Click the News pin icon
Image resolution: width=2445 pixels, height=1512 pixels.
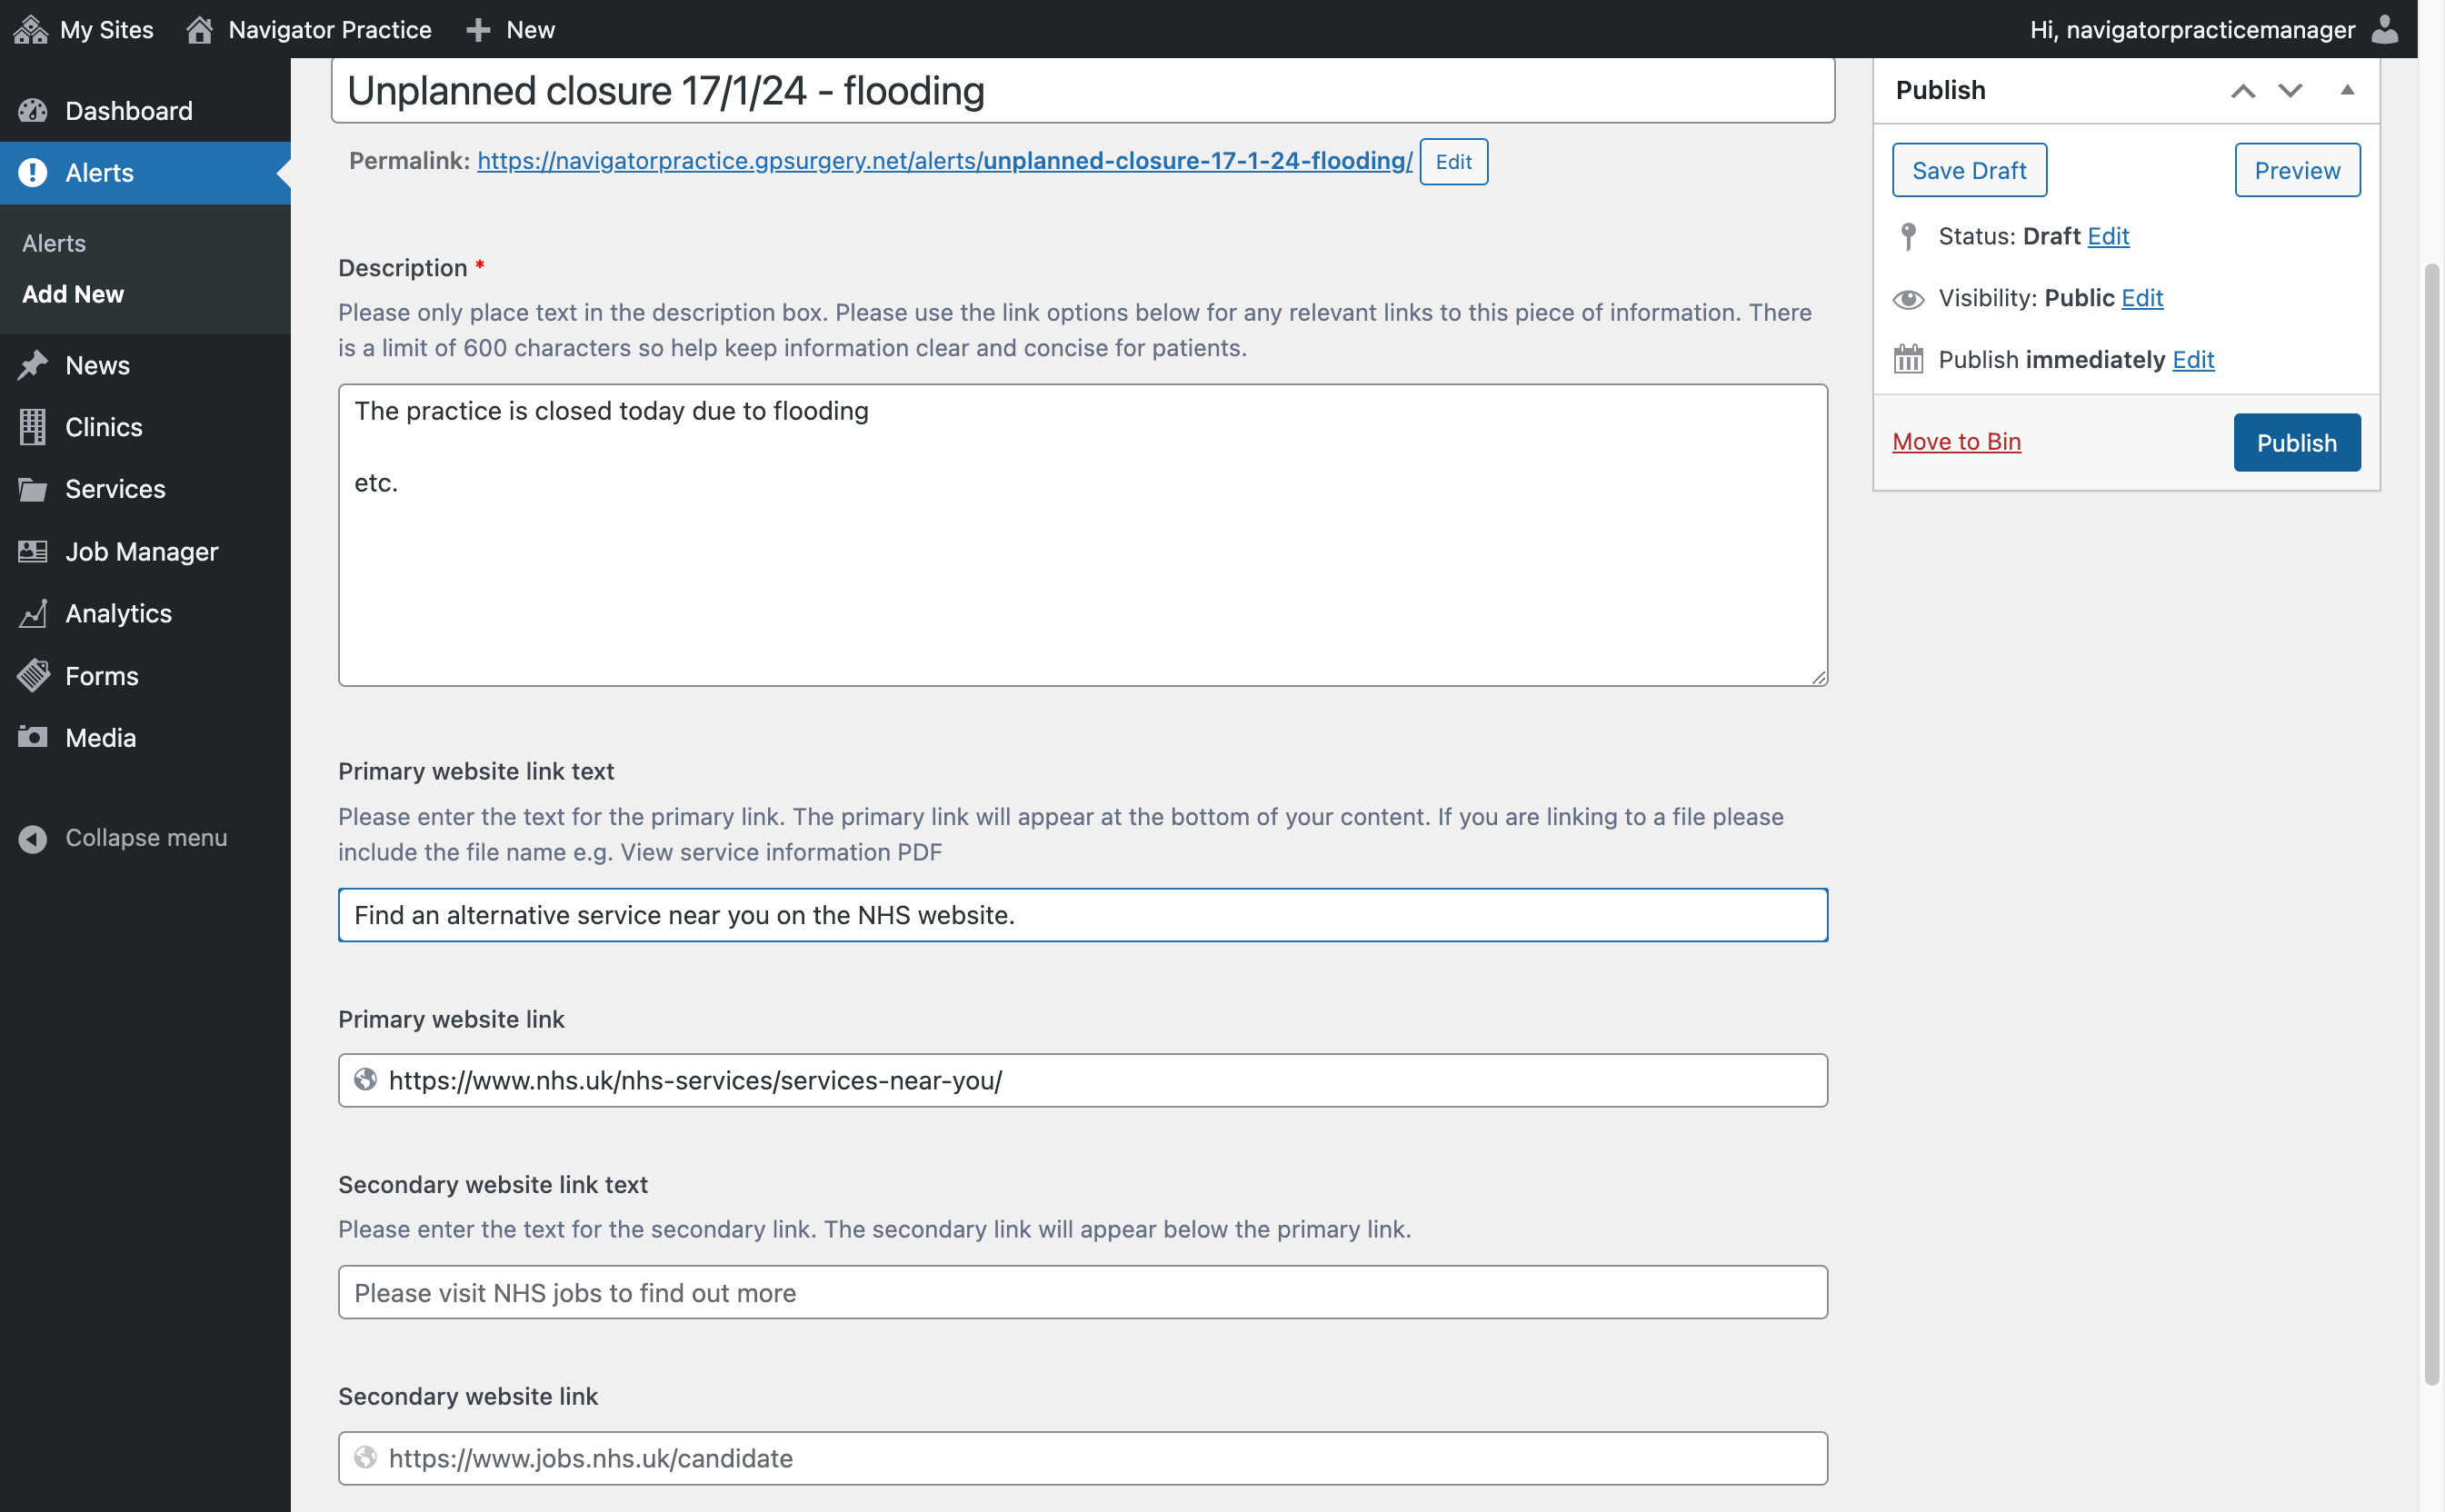[x=33, y=365]
